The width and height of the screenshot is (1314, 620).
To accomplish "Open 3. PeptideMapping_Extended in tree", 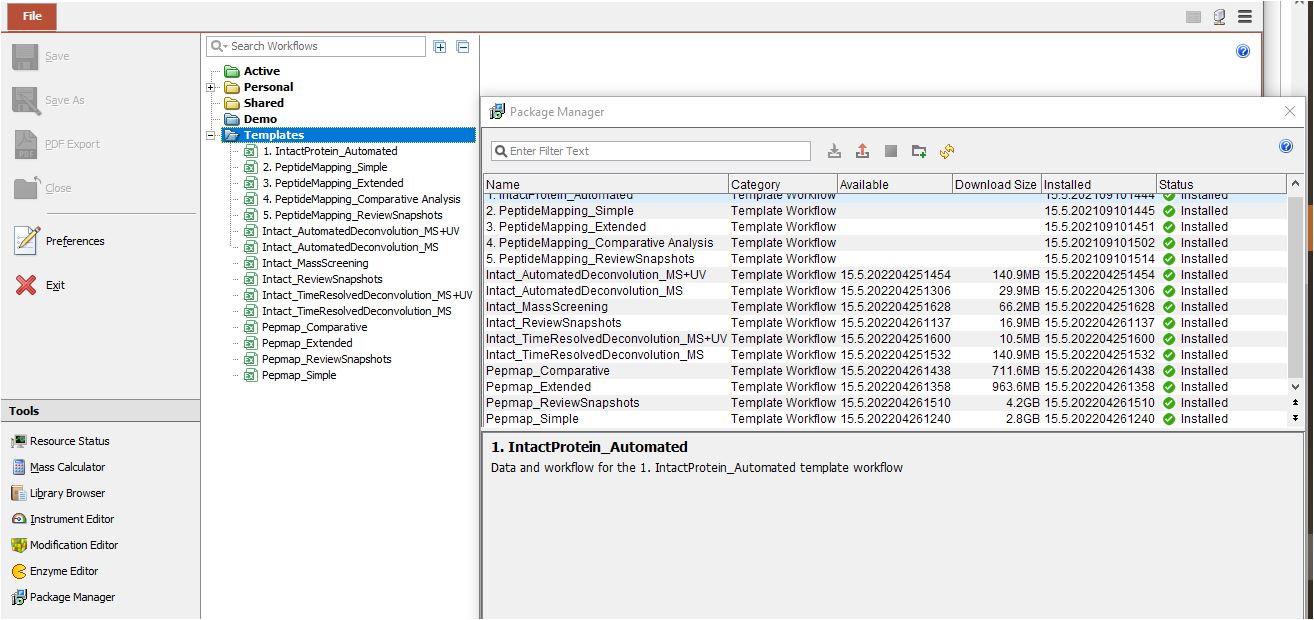I will point(323,183).
